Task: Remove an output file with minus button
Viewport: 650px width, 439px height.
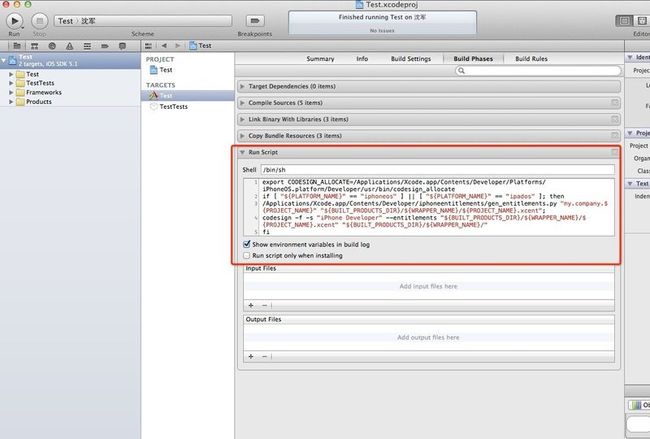Action: coord(264,356)
